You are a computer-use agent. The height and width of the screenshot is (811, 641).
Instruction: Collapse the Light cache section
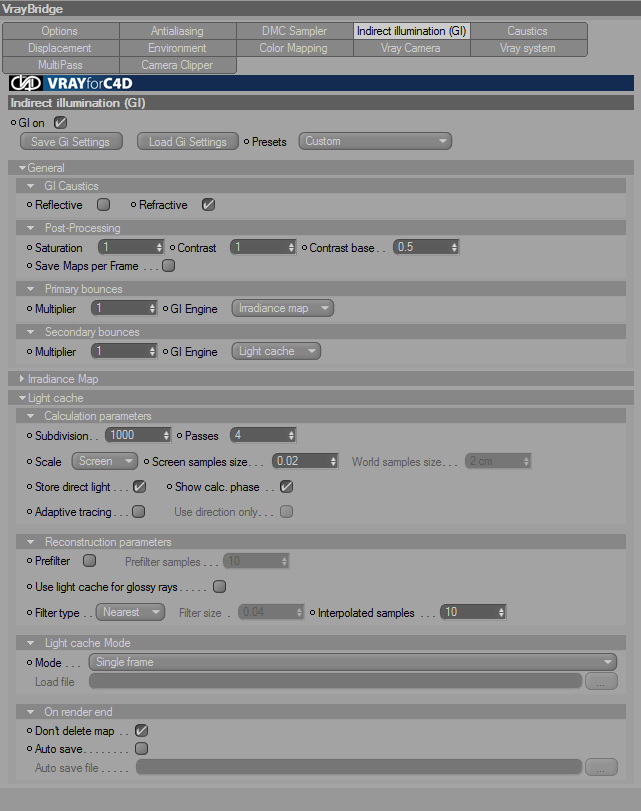point(22,398)
